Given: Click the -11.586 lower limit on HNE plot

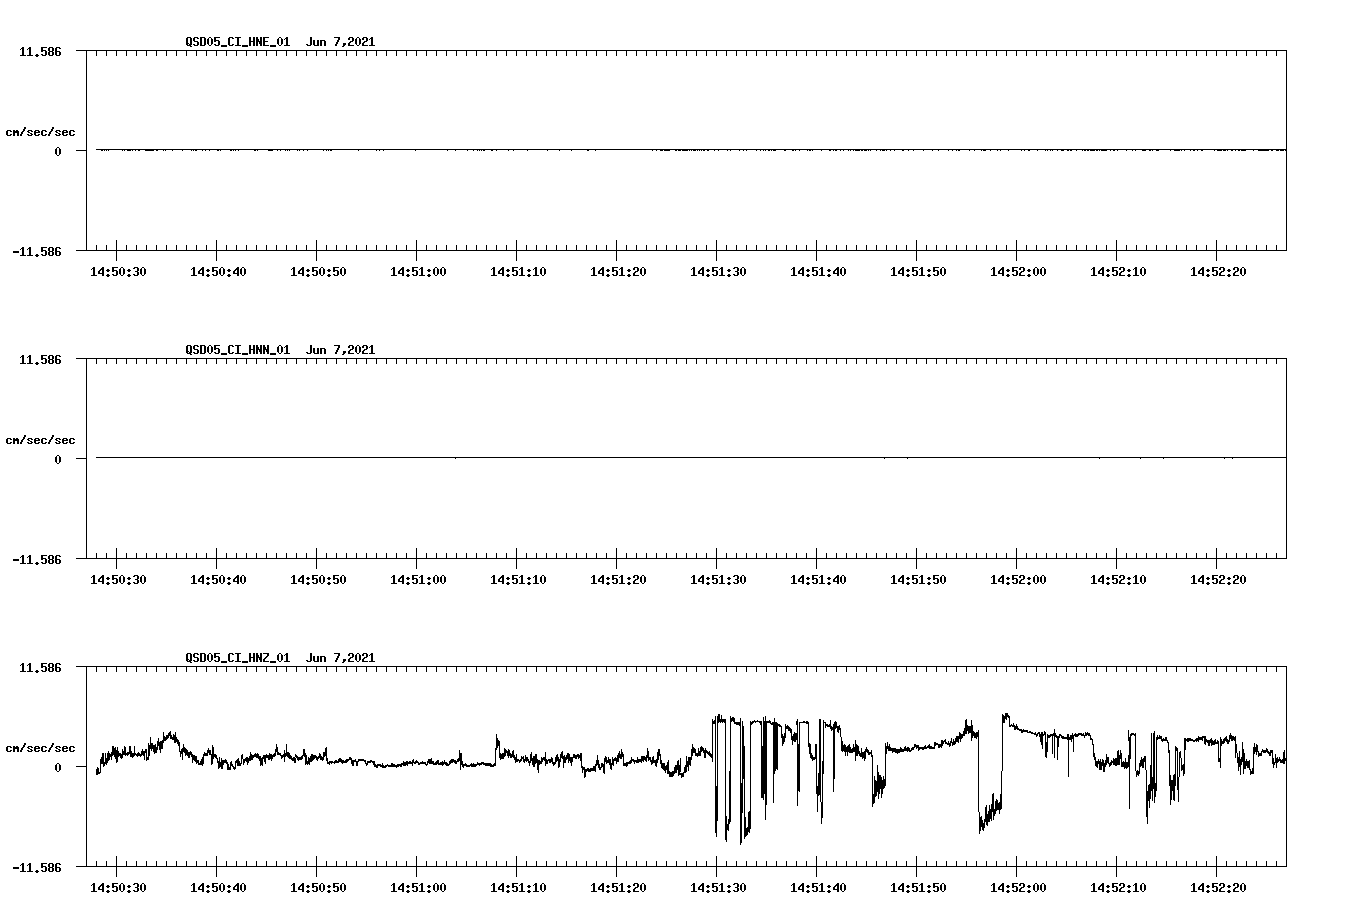Looking at the screenshot, I should click(x=37, y=252).
